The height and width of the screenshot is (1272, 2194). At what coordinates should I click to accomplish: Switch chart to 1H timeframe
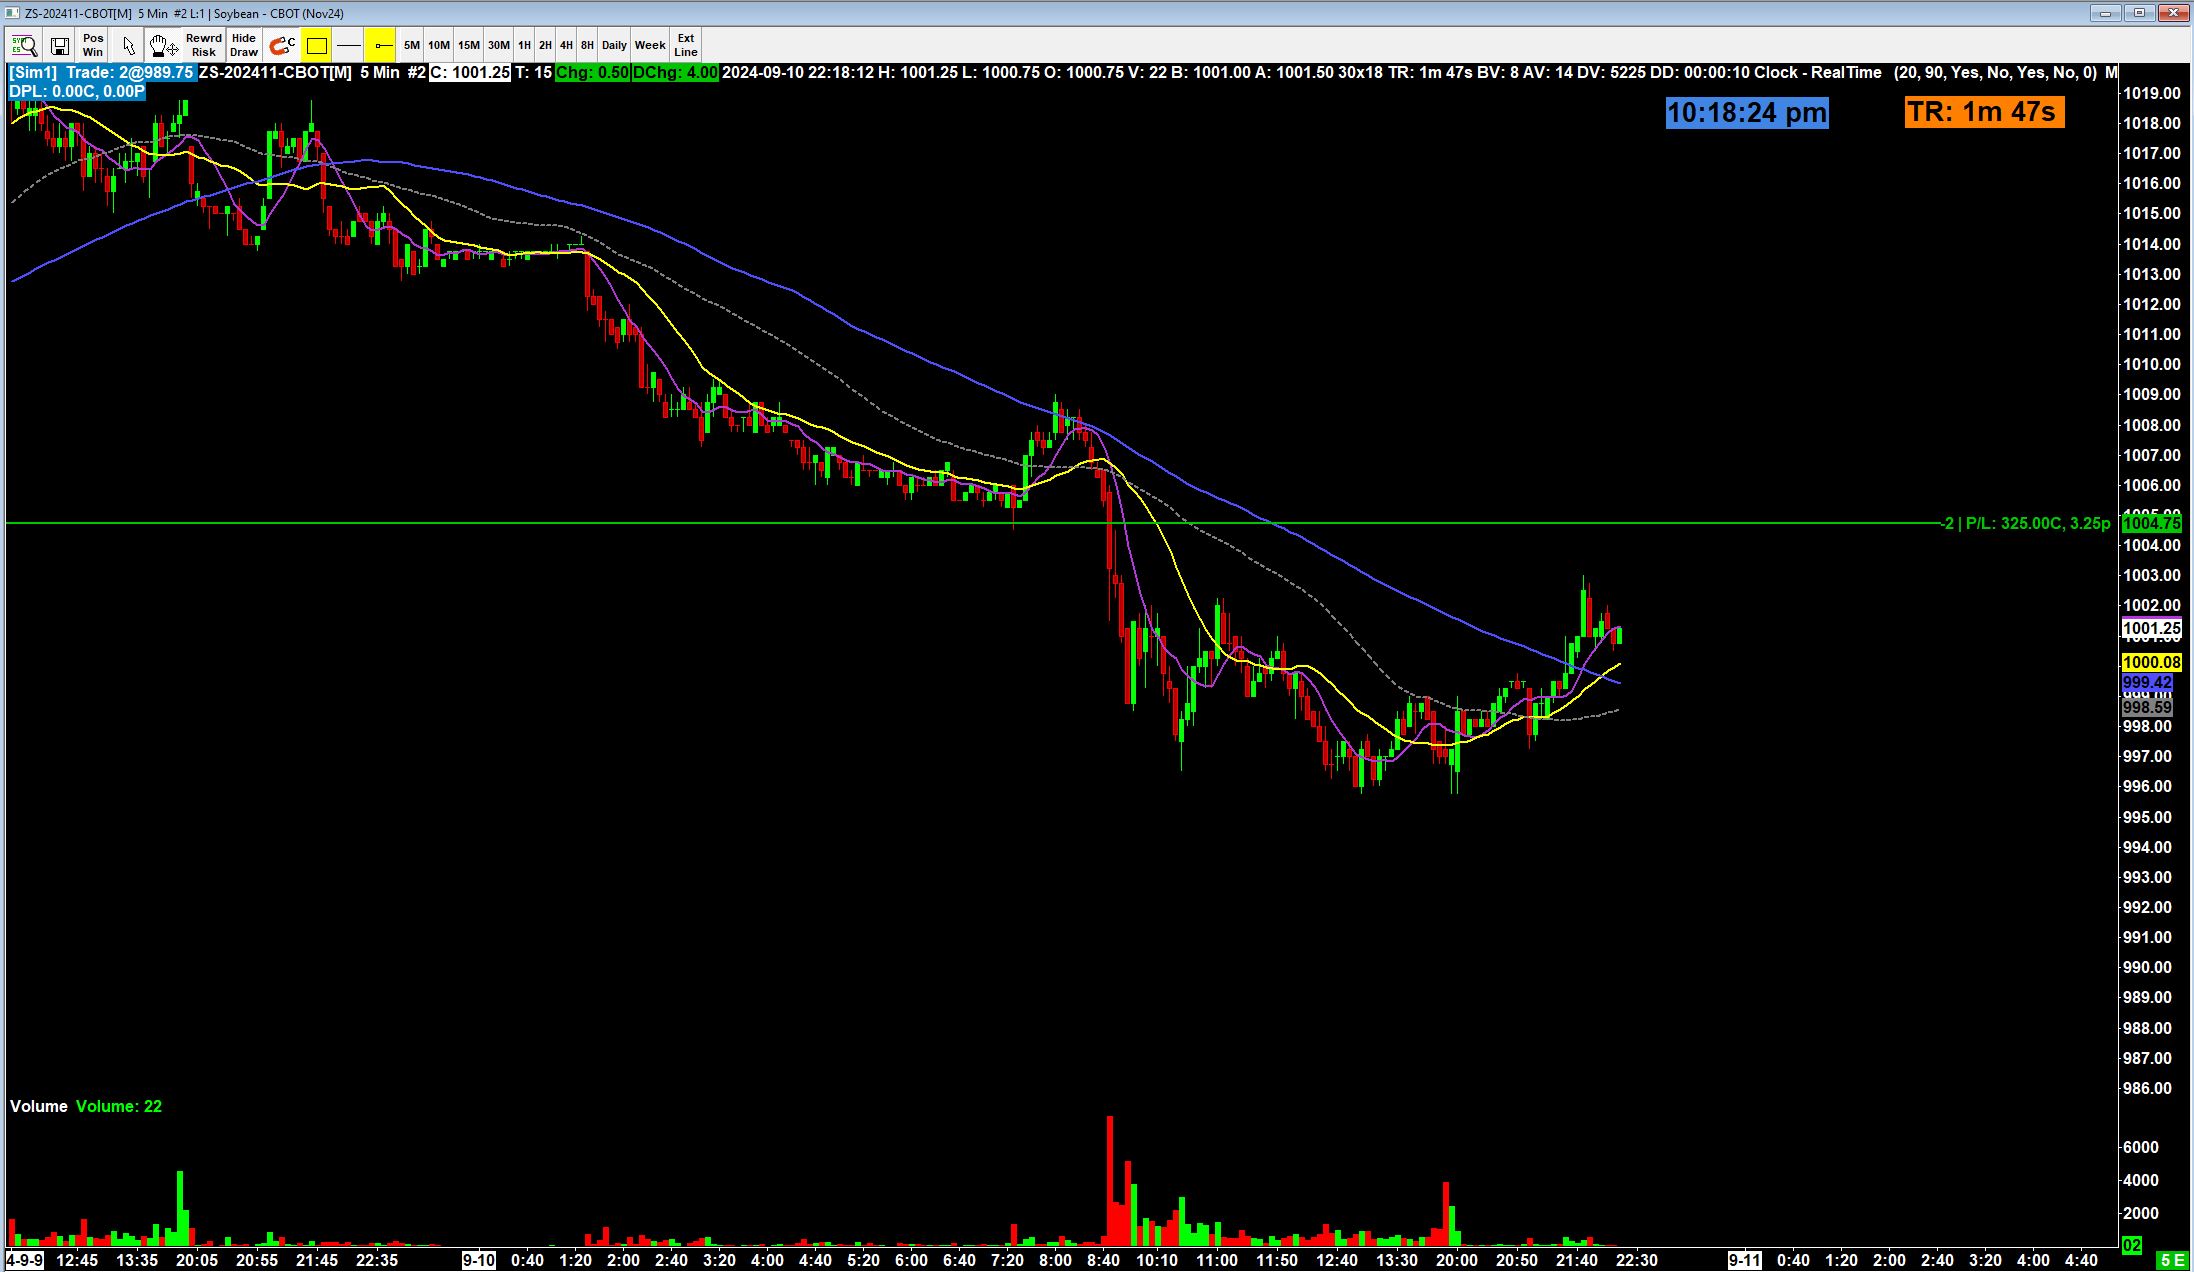pos(524,45)
